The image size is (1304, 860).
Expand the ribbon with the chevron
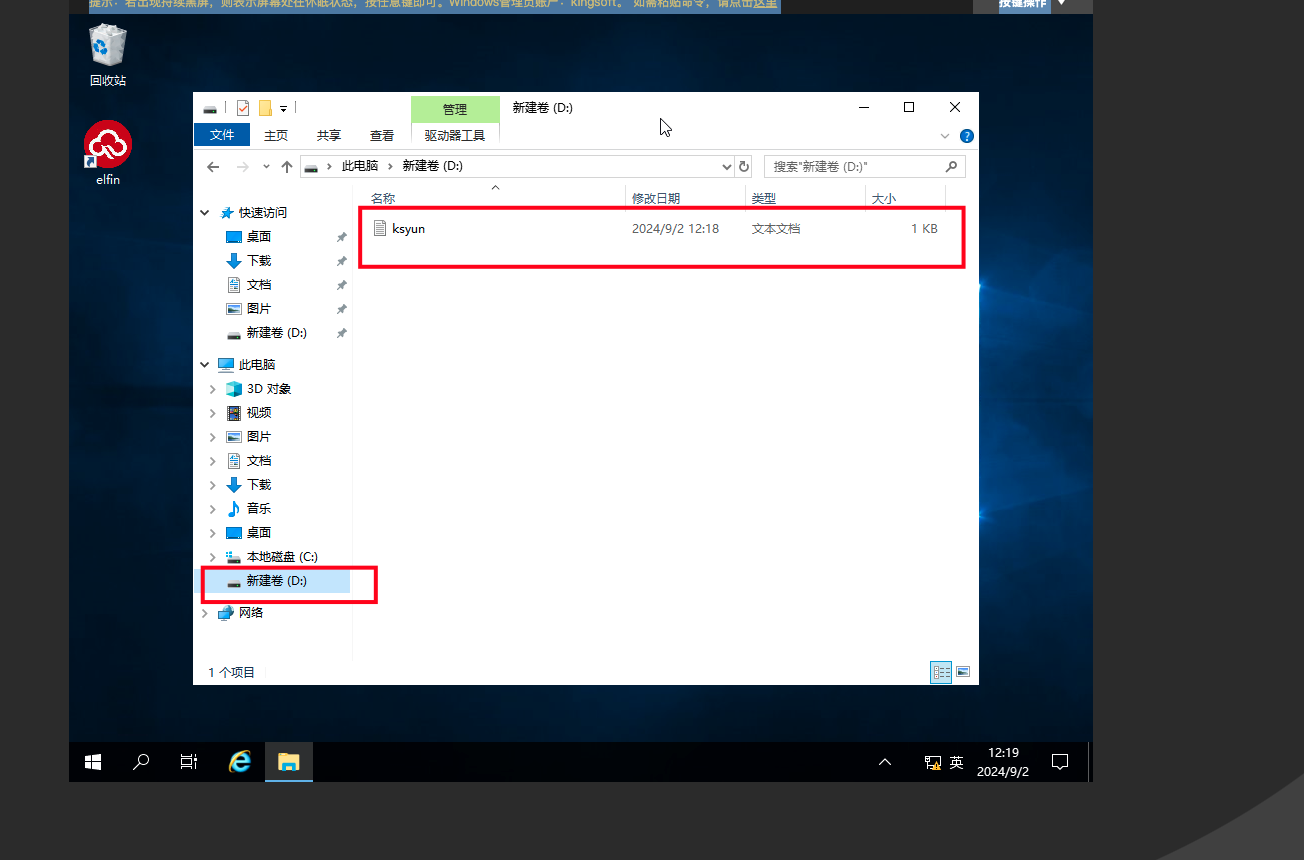tap(946, 136)
